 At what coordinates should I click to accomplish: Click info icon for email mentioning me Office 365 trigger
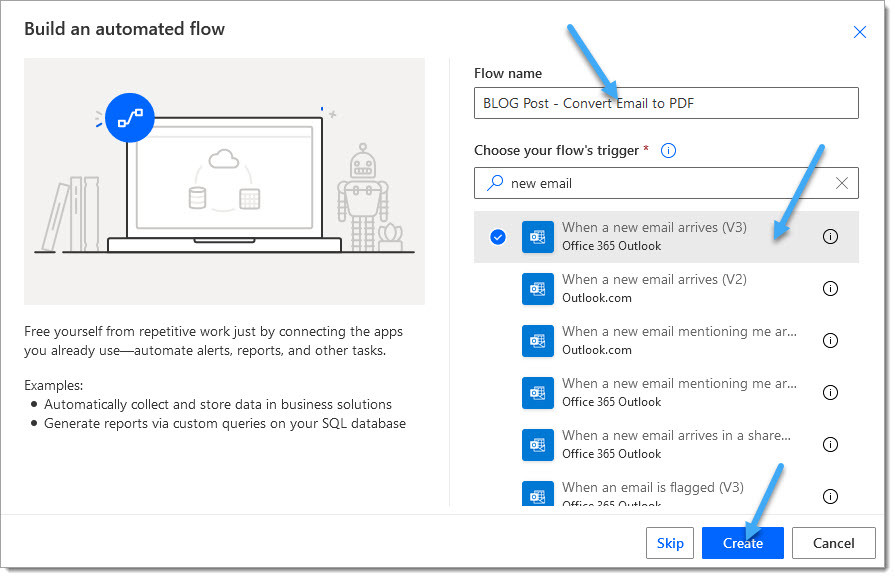click(x=830, y=392)
